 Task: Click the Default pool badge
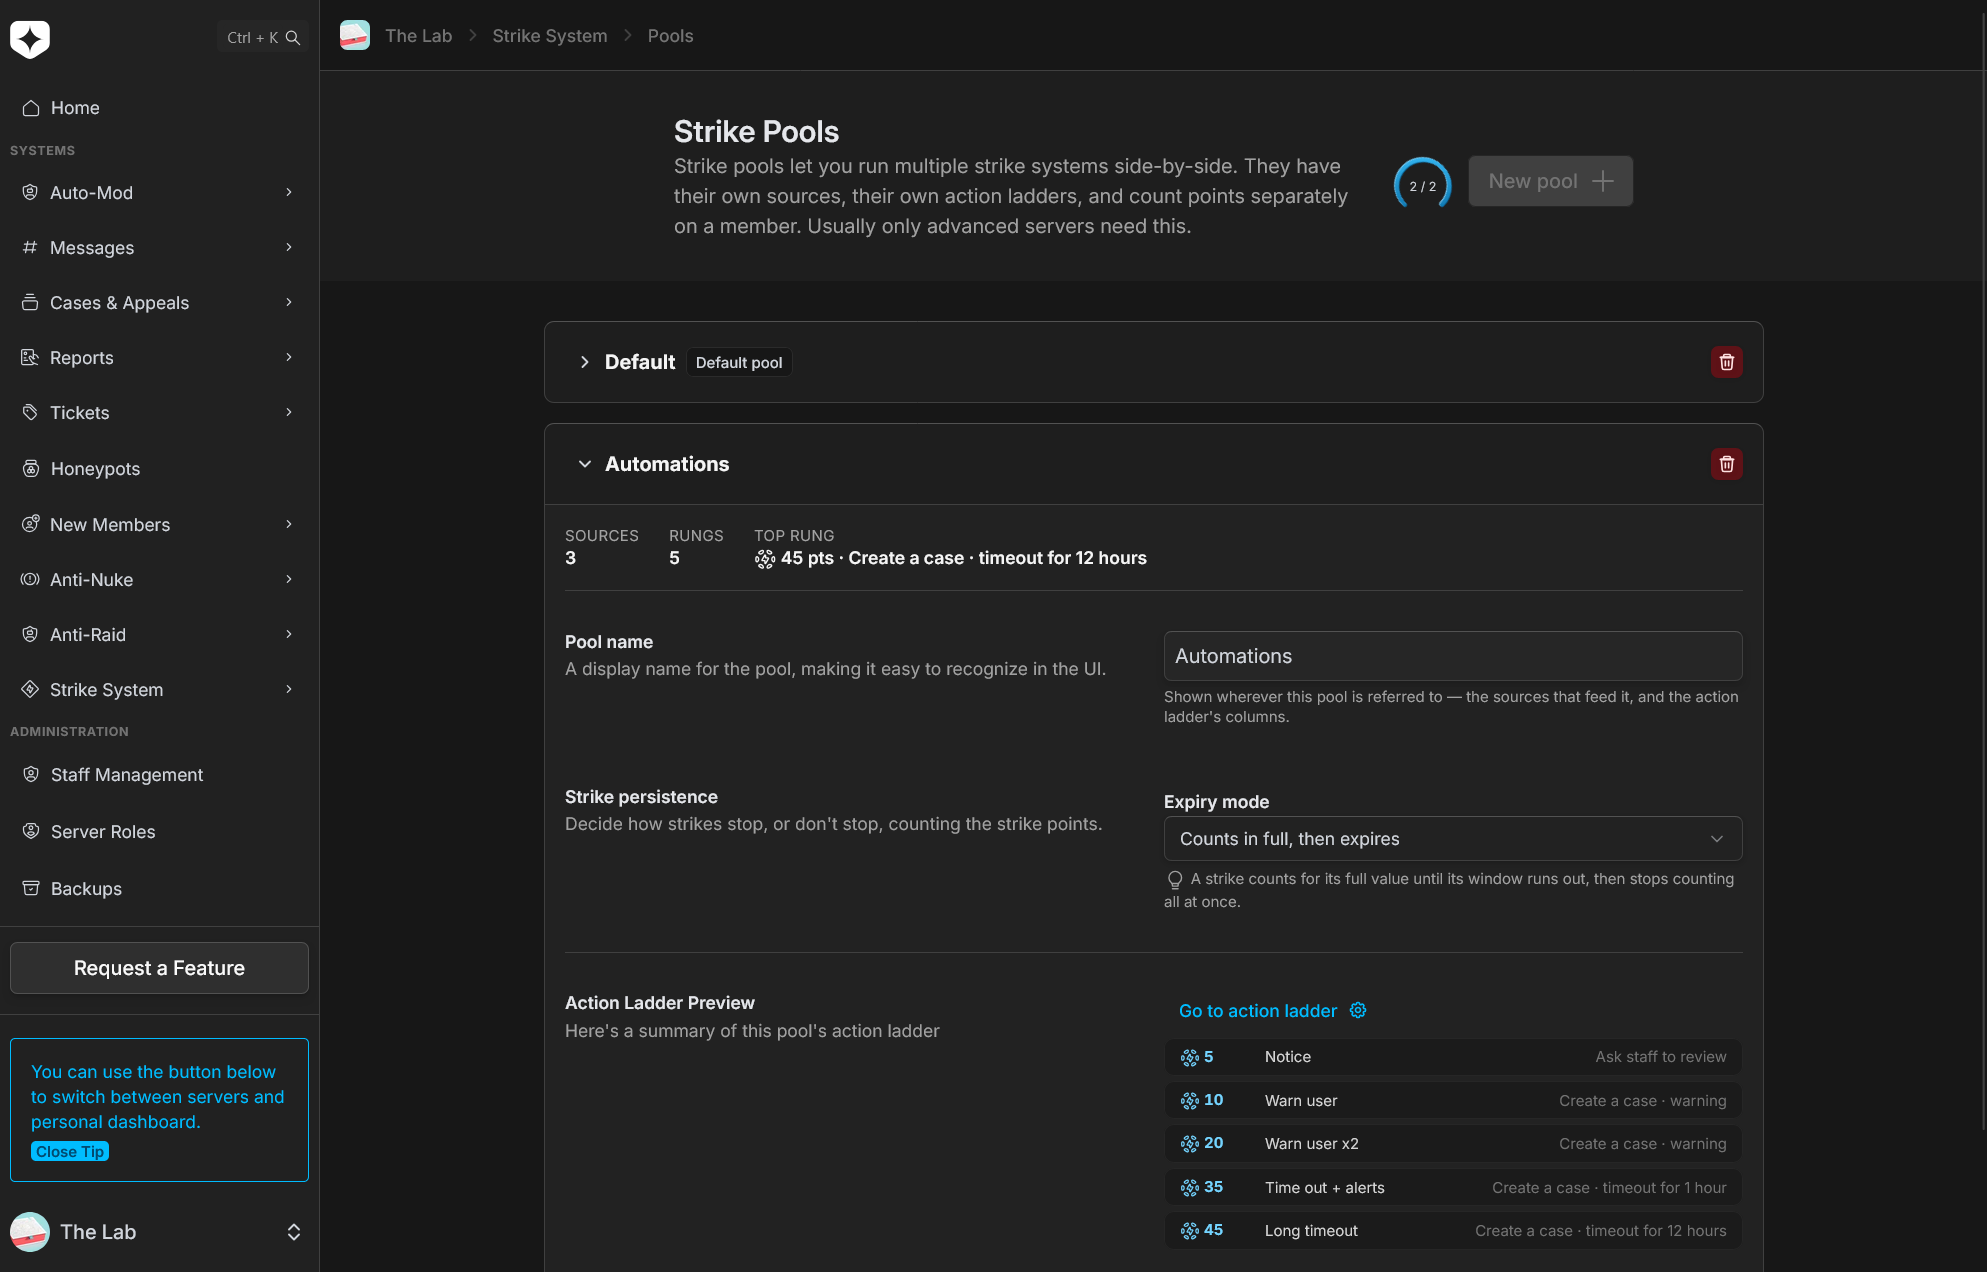tap(739, 362)
